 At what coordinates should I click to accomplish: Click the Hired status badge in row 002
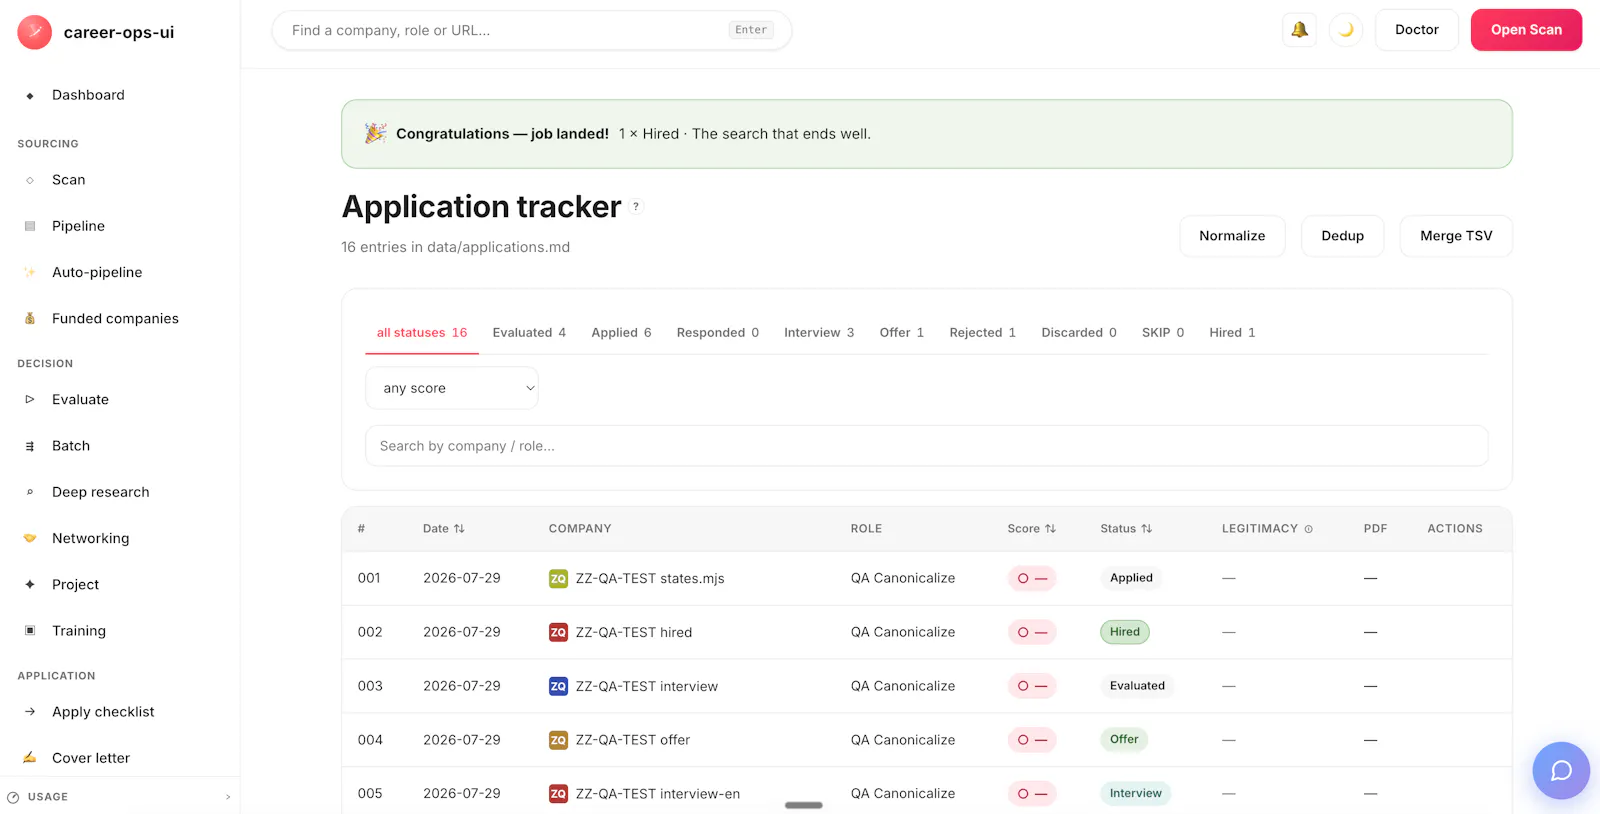click(x=1125, y=632)
